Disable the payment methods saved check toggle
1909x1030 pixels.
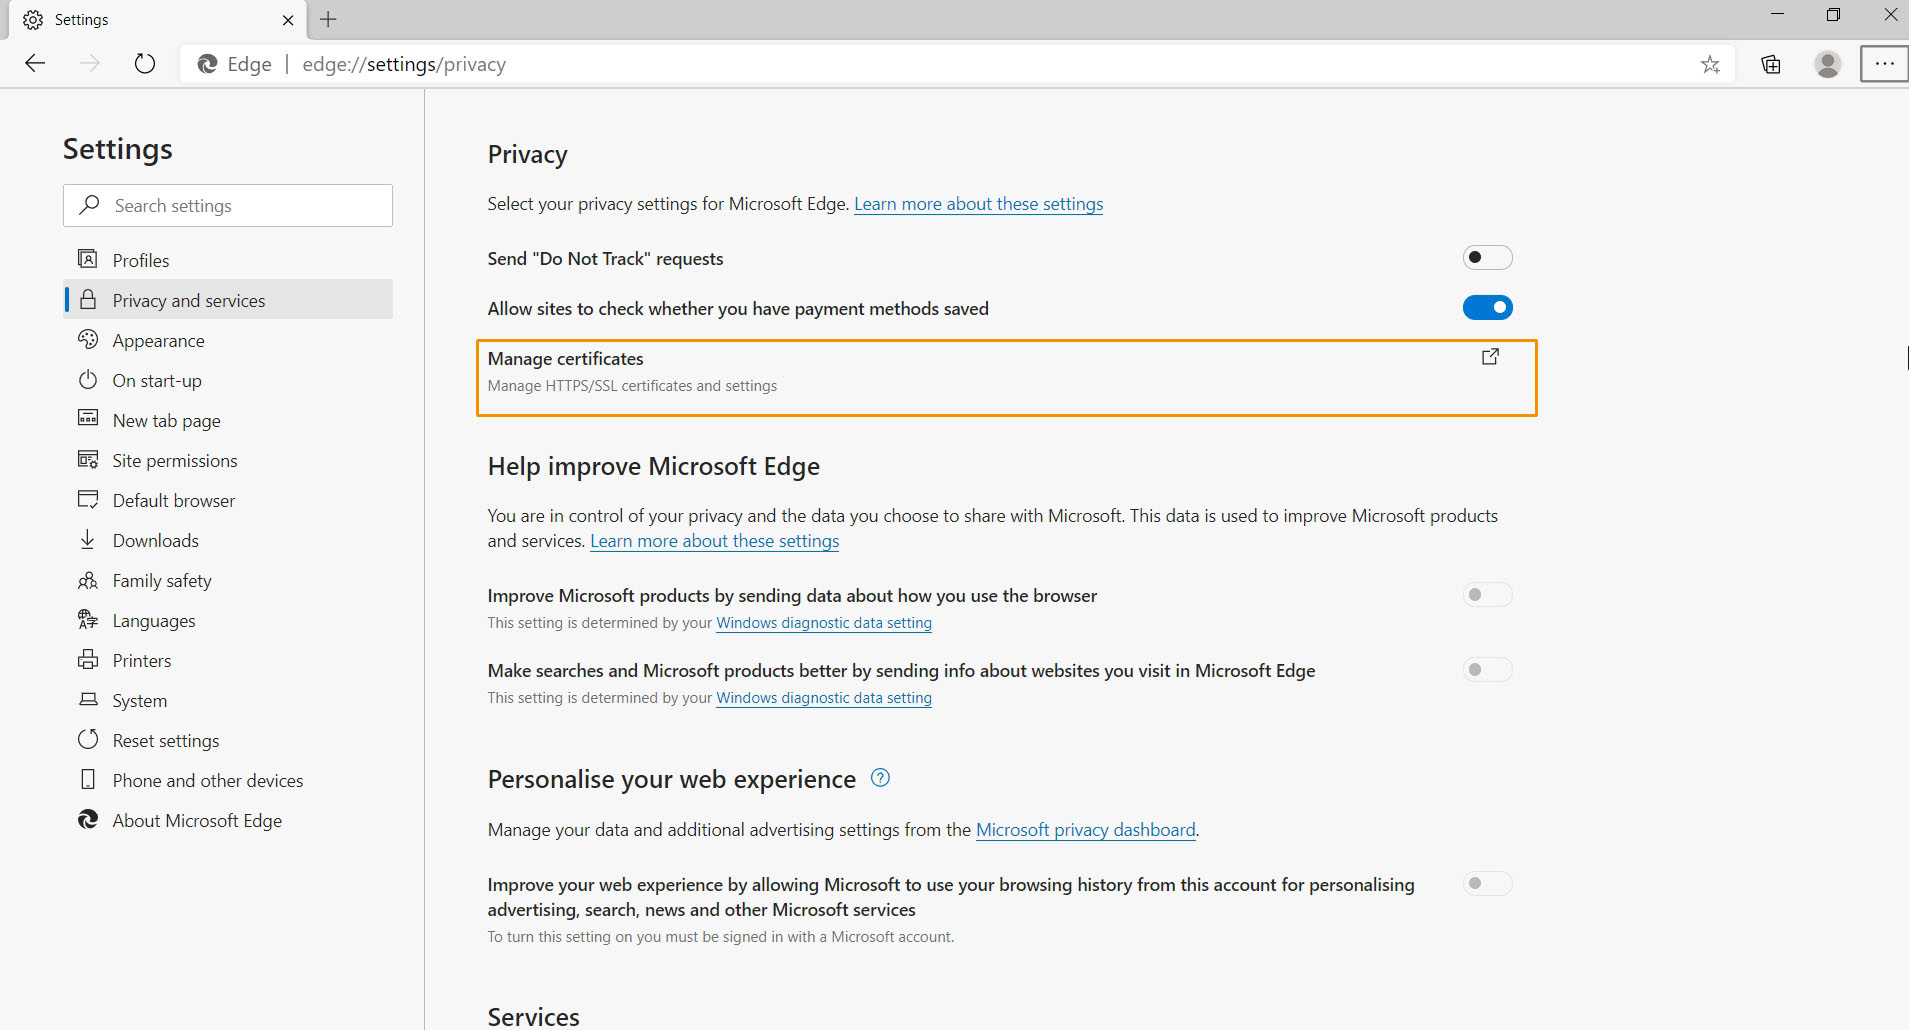click(1487, 308)
